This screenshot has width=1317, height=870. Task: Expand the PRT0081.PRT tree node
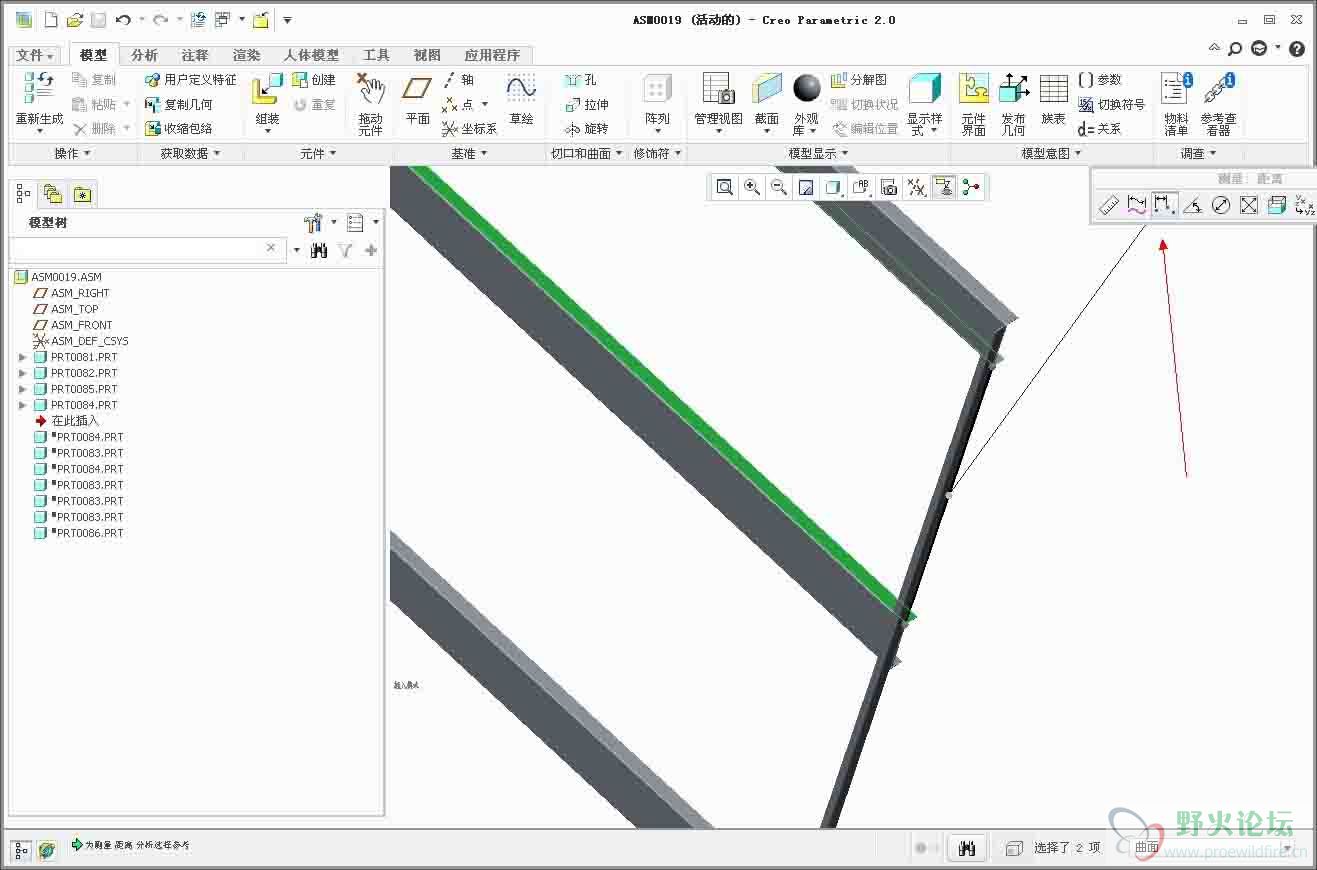(23, 357)
